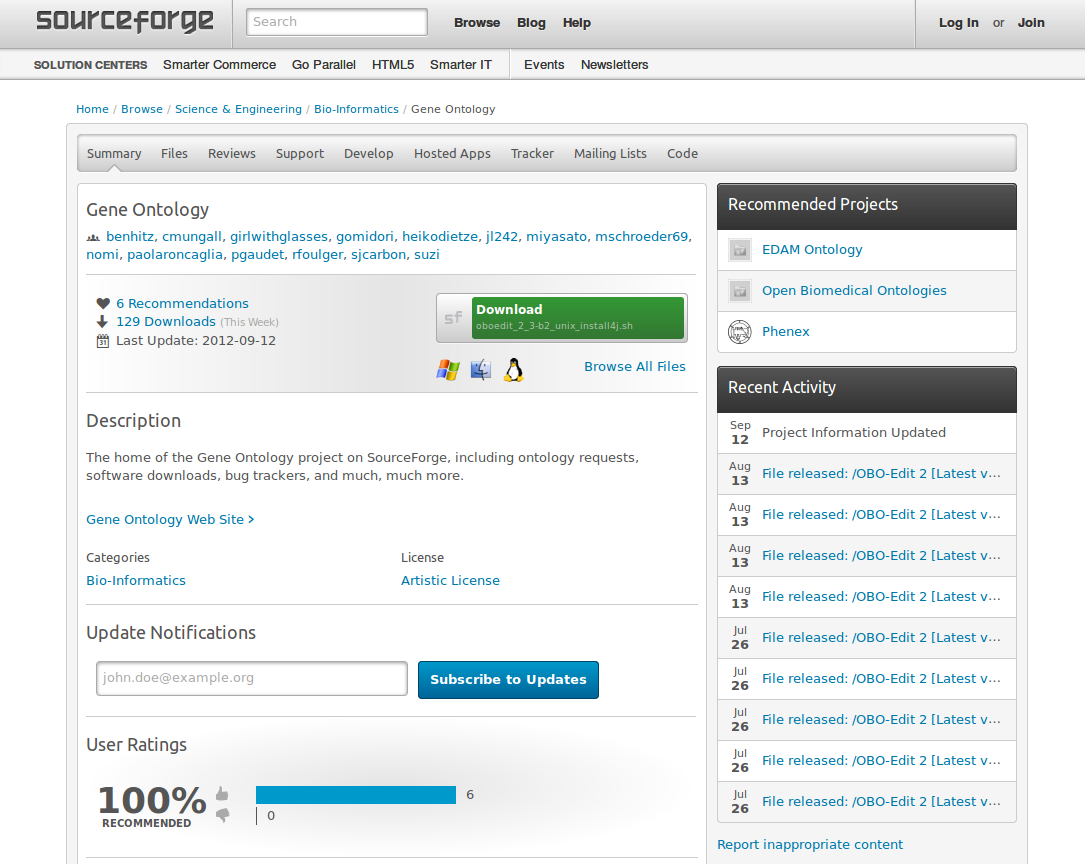Switch to the Reviews tab

[232, 154]
